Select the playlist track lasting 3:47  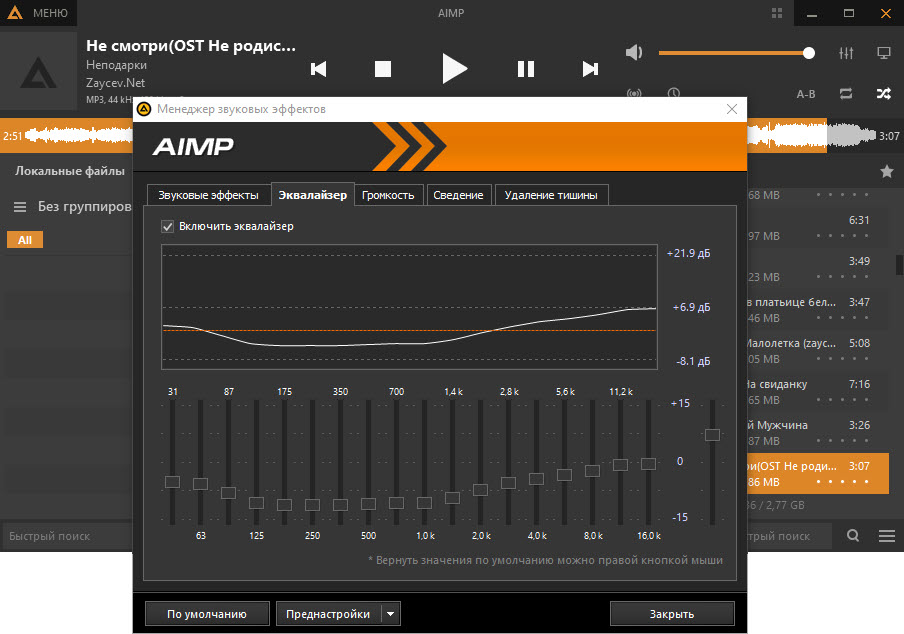point(818,310)
